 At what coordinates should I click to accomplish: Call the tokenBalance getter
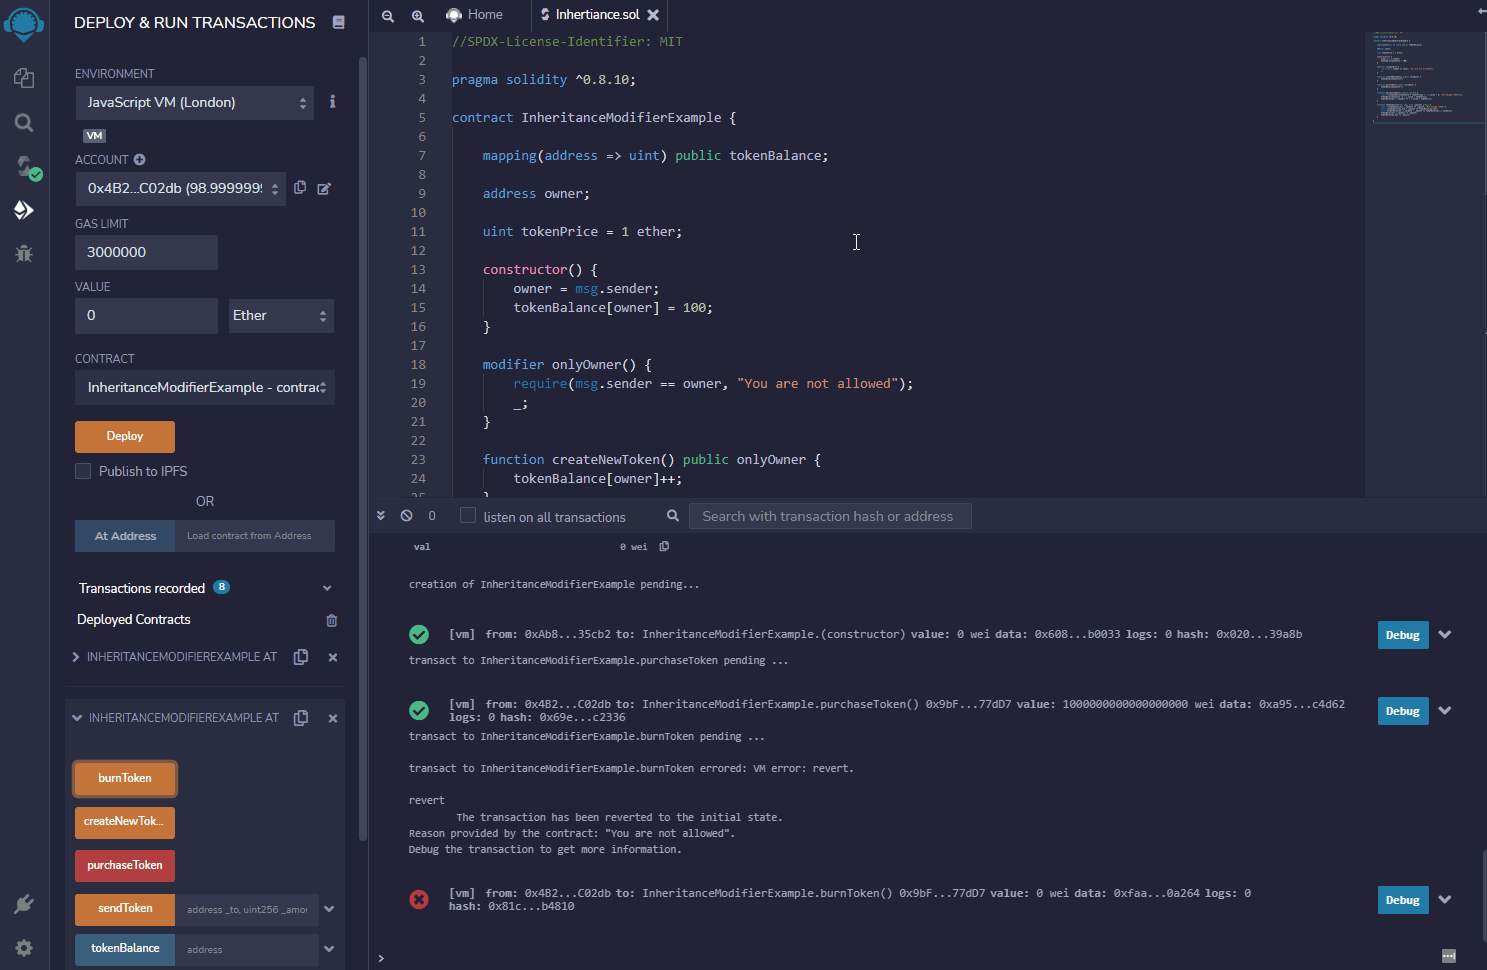(x=125, y=949)
